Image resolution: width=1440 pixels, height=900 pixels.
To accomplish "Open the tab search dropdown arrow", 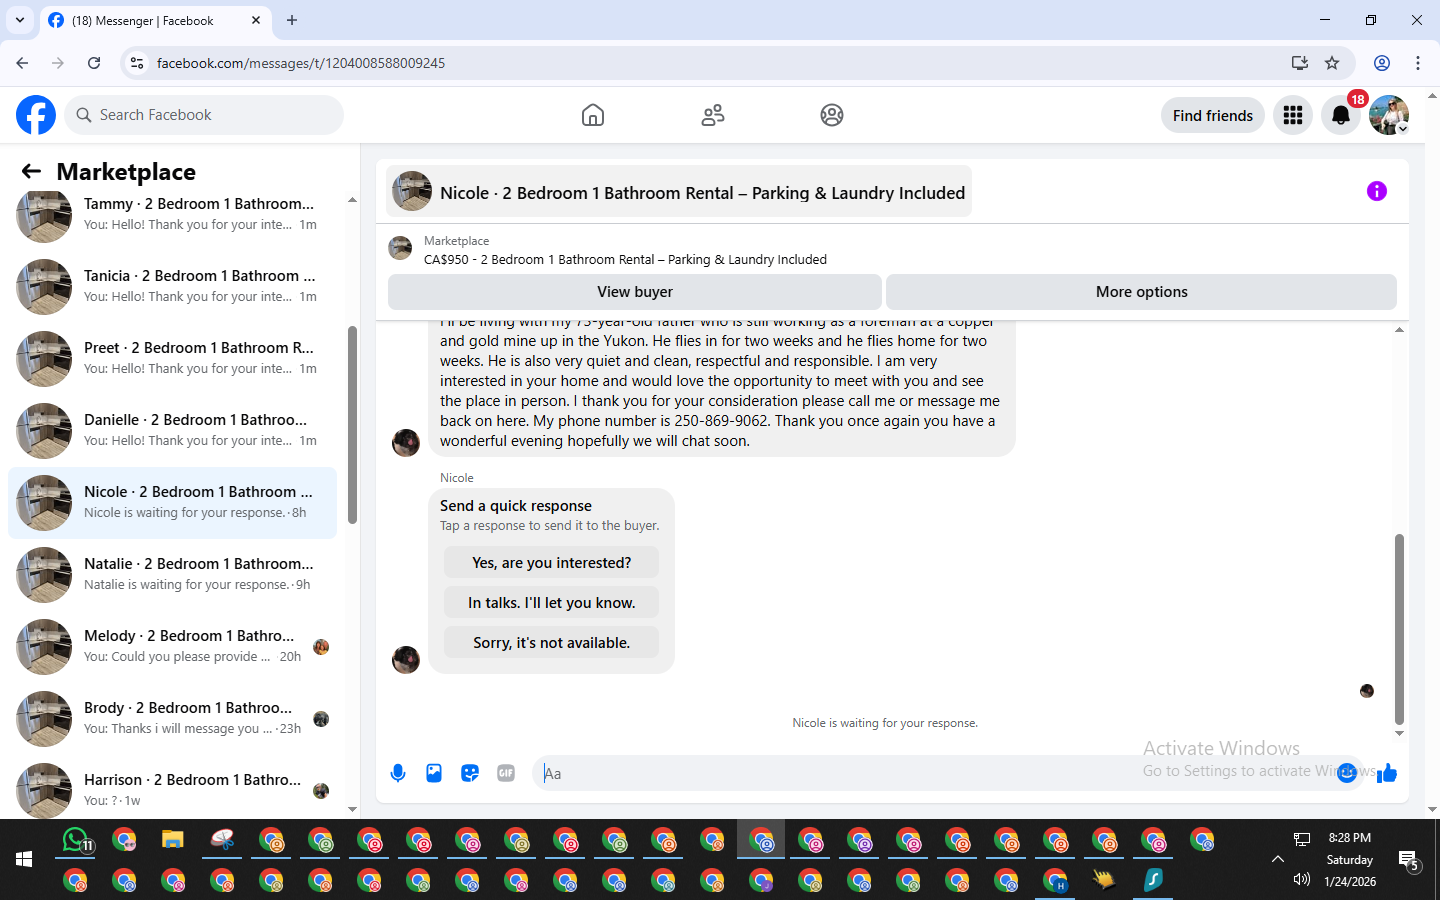I will click(x=20, y=20).
